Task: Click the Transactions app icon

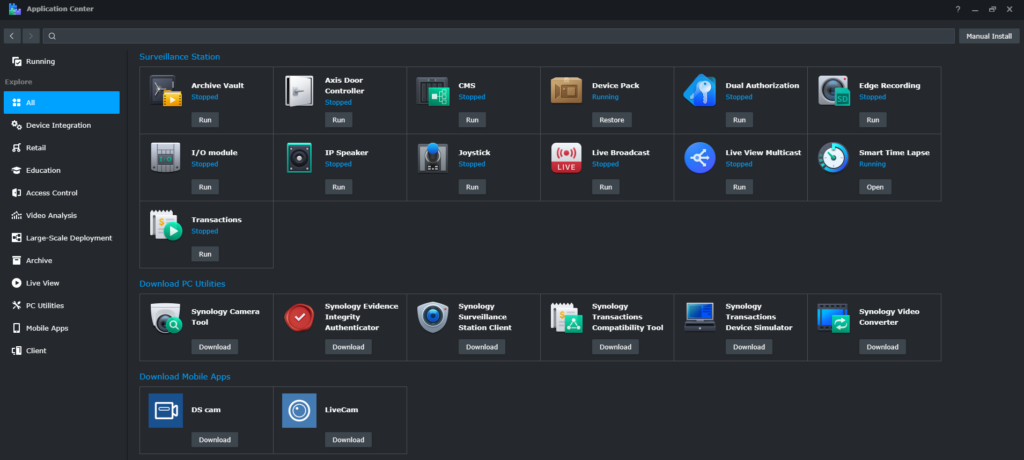Action: pyautogui.click(x=166, y=225)
